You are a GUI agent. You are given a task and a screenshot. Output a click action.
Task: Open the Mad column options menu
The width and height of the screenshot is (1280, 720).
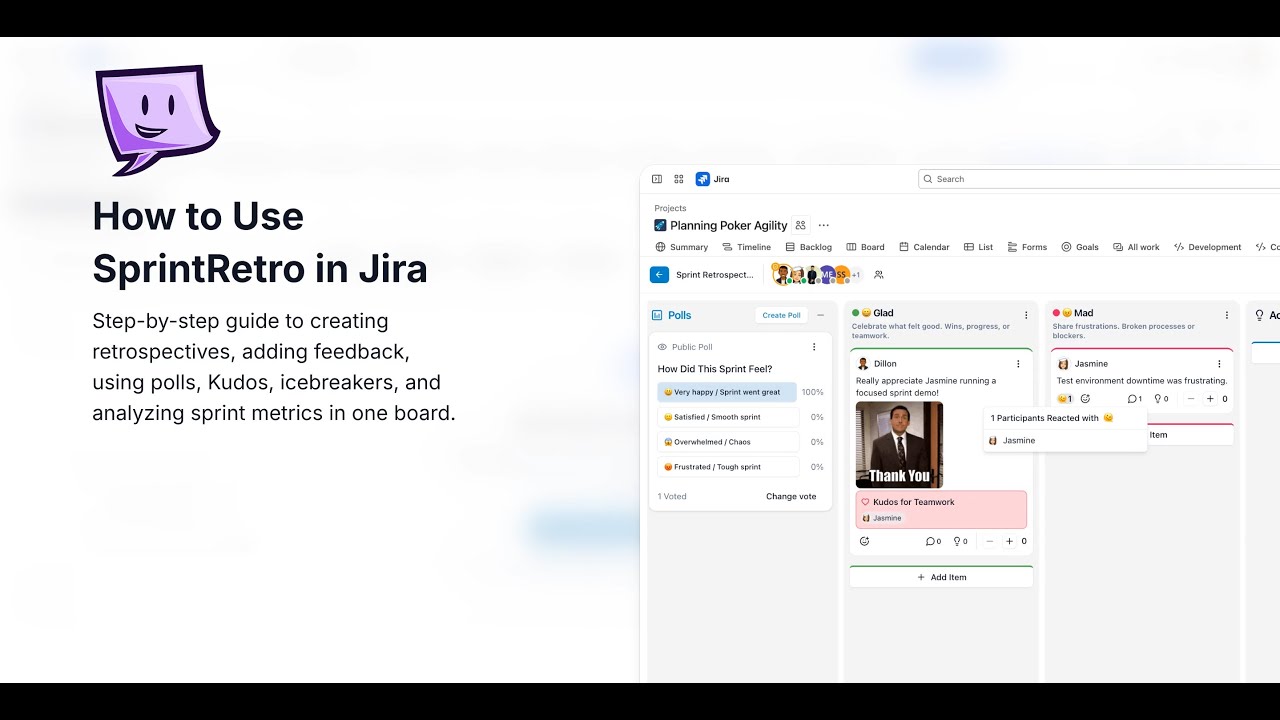[x=1227, y=314]
